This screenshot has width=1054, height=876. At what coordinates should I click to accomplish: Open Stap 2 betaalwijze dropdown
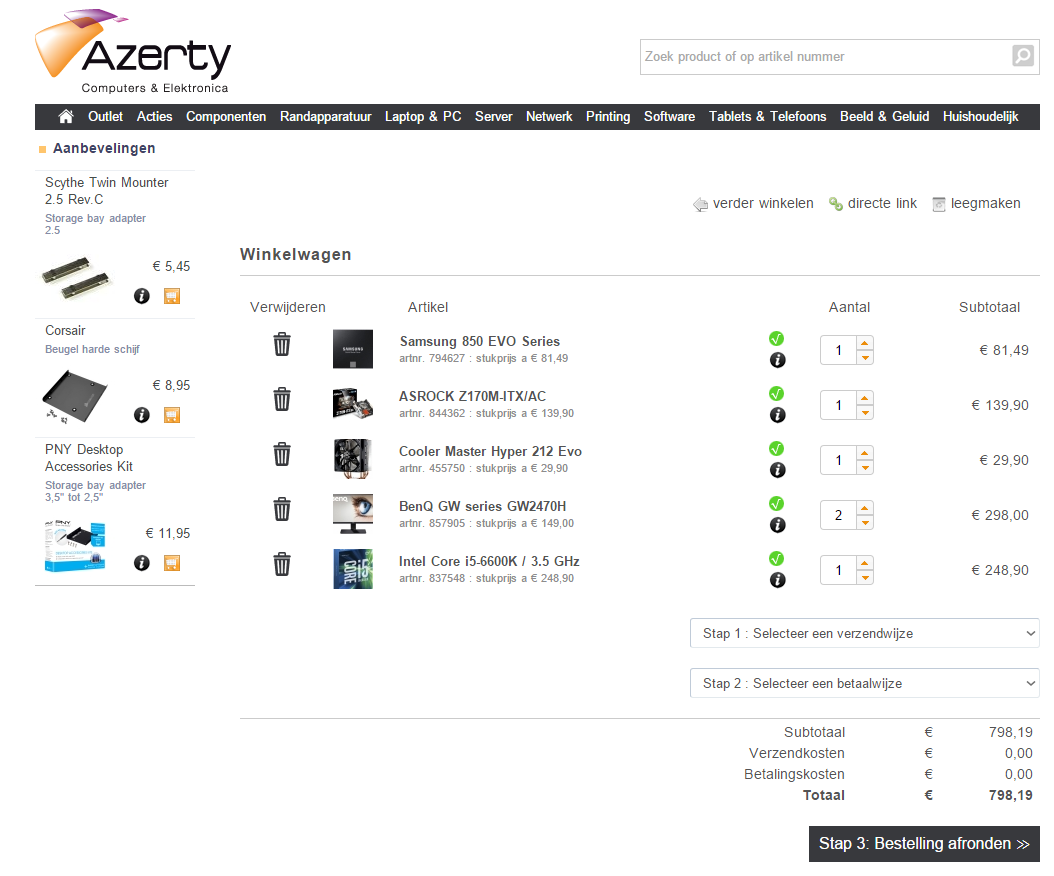(x=864, y=683)
